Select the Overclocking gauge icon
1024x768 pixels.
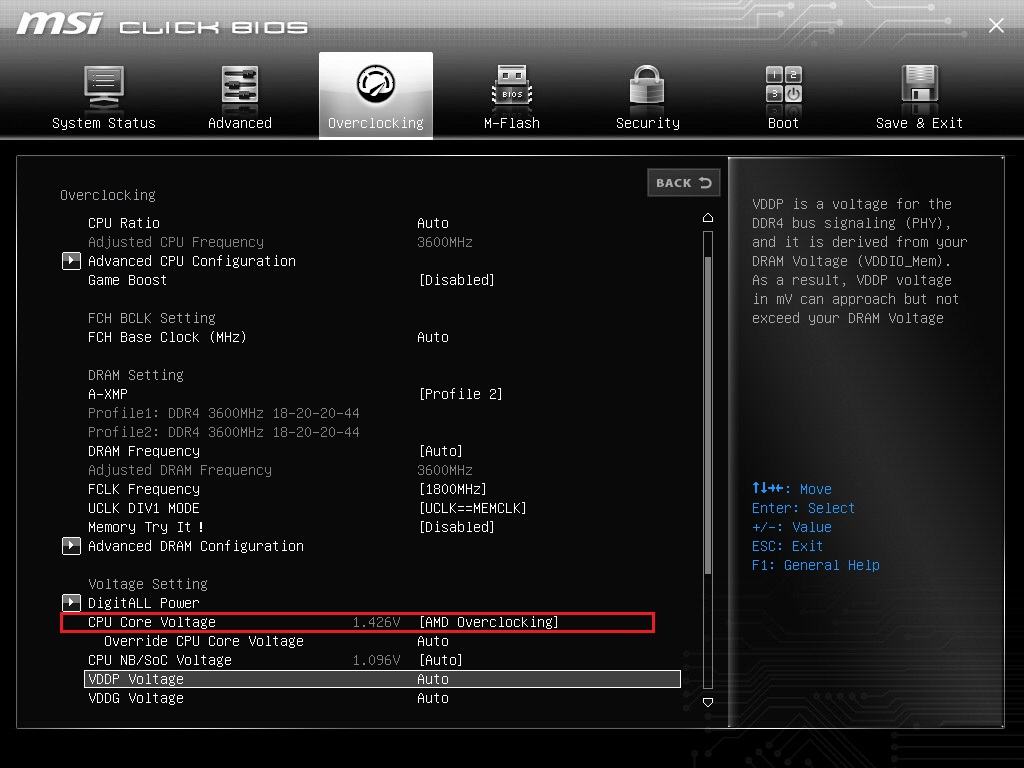pyautogui.click(x=376, y=84)
